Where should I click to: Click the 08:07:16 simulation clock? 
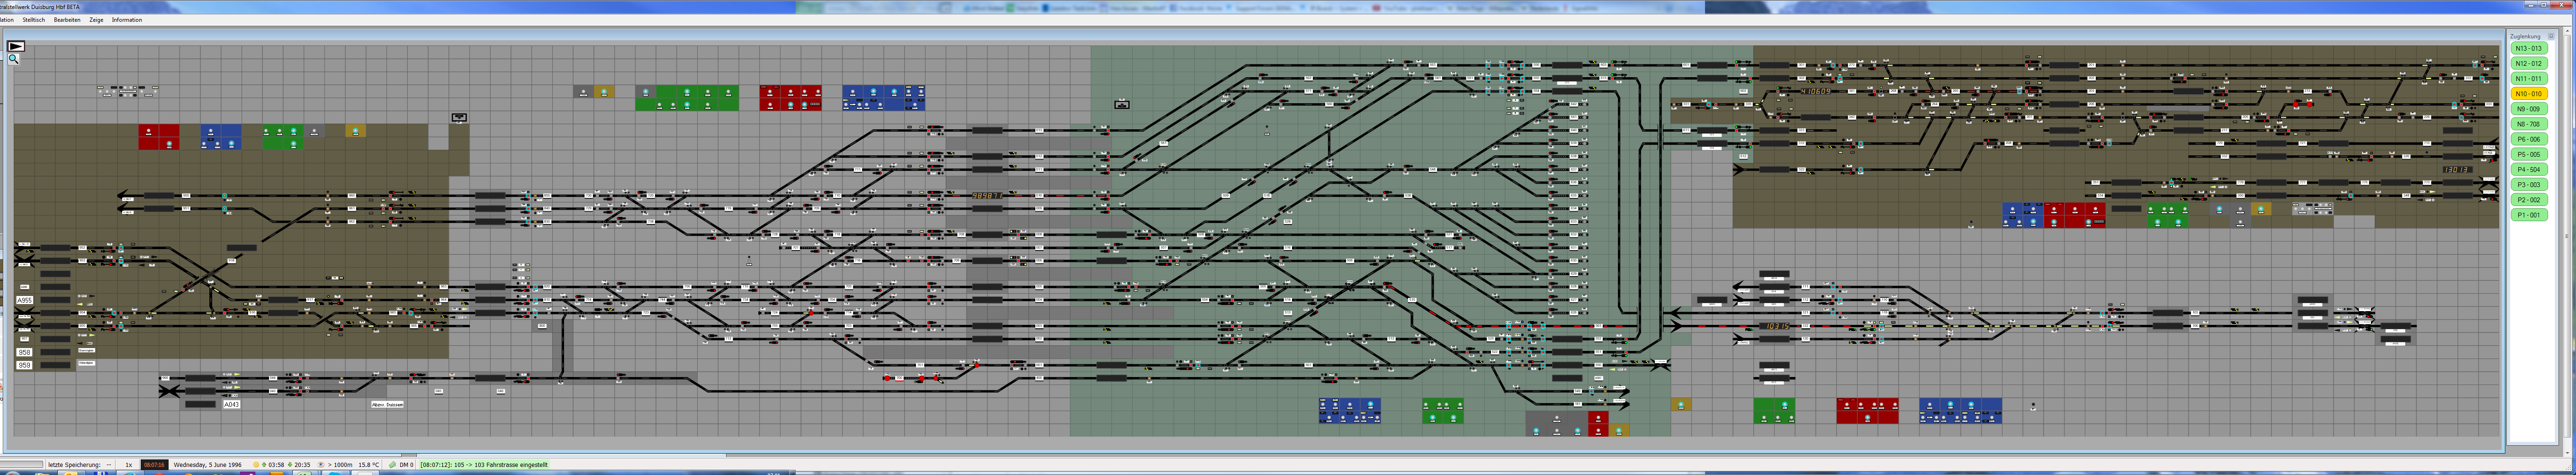(x=155, y=465)
